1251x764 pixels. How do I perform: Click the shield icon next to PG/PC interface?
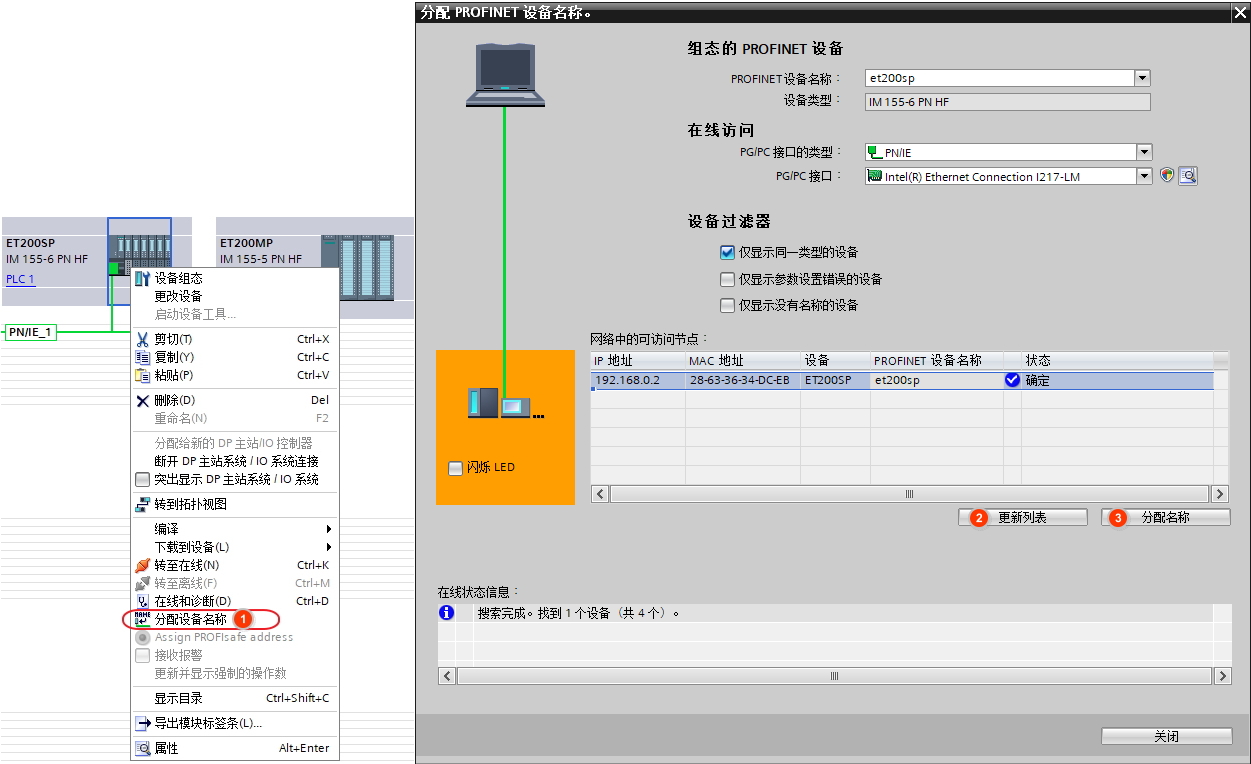click(1167, 176)
